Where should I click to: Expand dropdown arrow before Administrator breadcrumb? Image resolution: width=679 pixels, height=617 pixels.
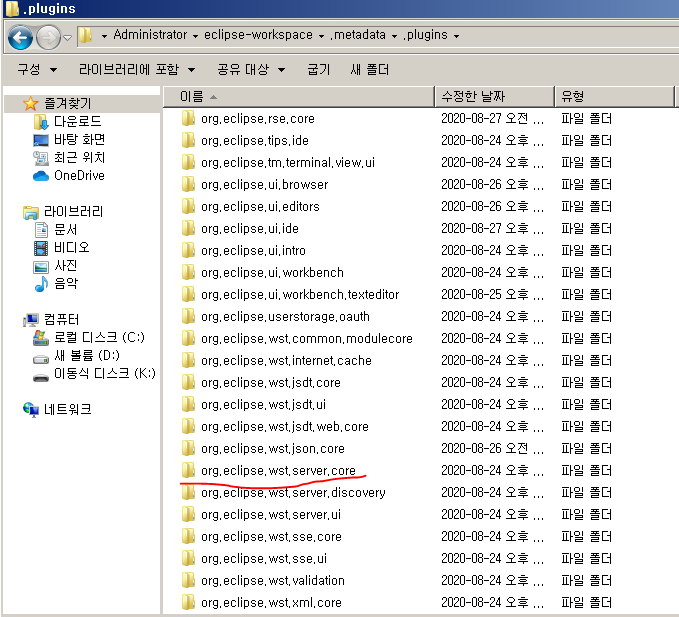tap(104, 36)
